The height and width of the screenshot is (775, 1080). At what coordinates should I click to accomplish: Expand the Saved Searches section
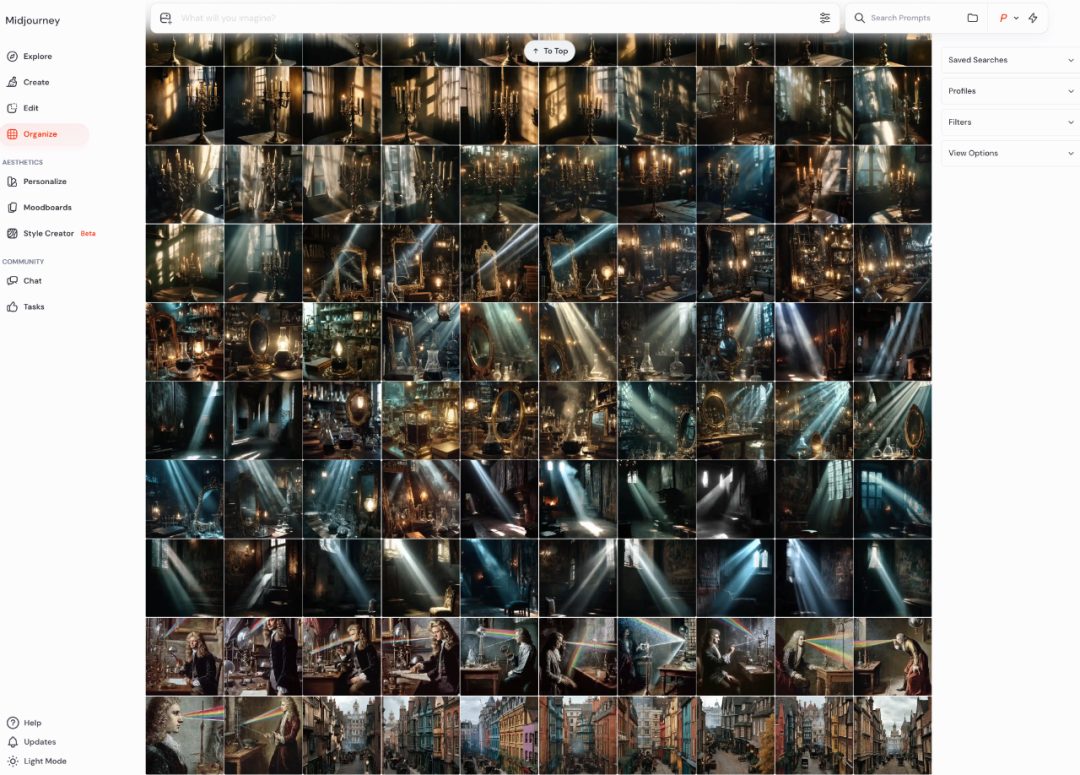coord(1009,60)
